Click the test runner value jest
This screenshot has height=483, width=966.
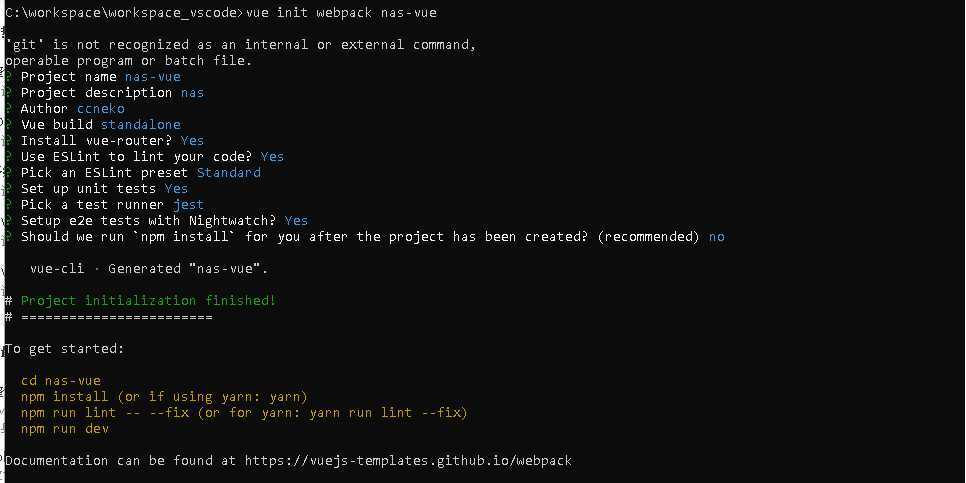tap(188, 205)
